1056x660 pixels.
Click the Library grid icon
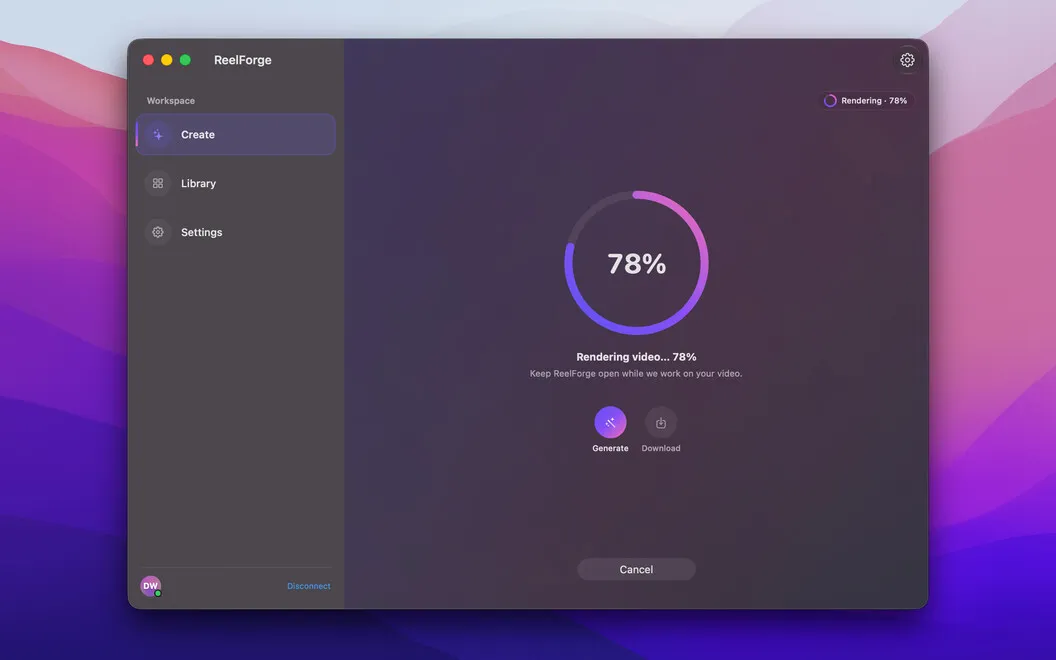[158, 183]
